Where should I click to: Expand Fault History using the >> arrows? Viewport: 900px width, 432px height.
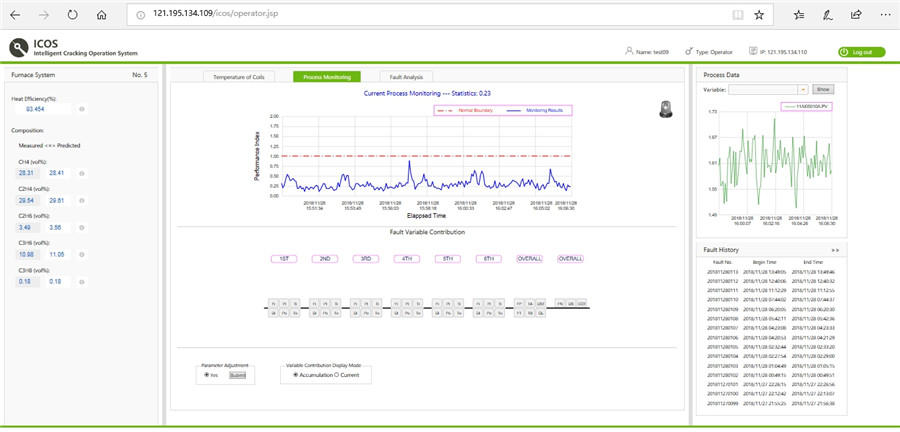pos(835,248)
